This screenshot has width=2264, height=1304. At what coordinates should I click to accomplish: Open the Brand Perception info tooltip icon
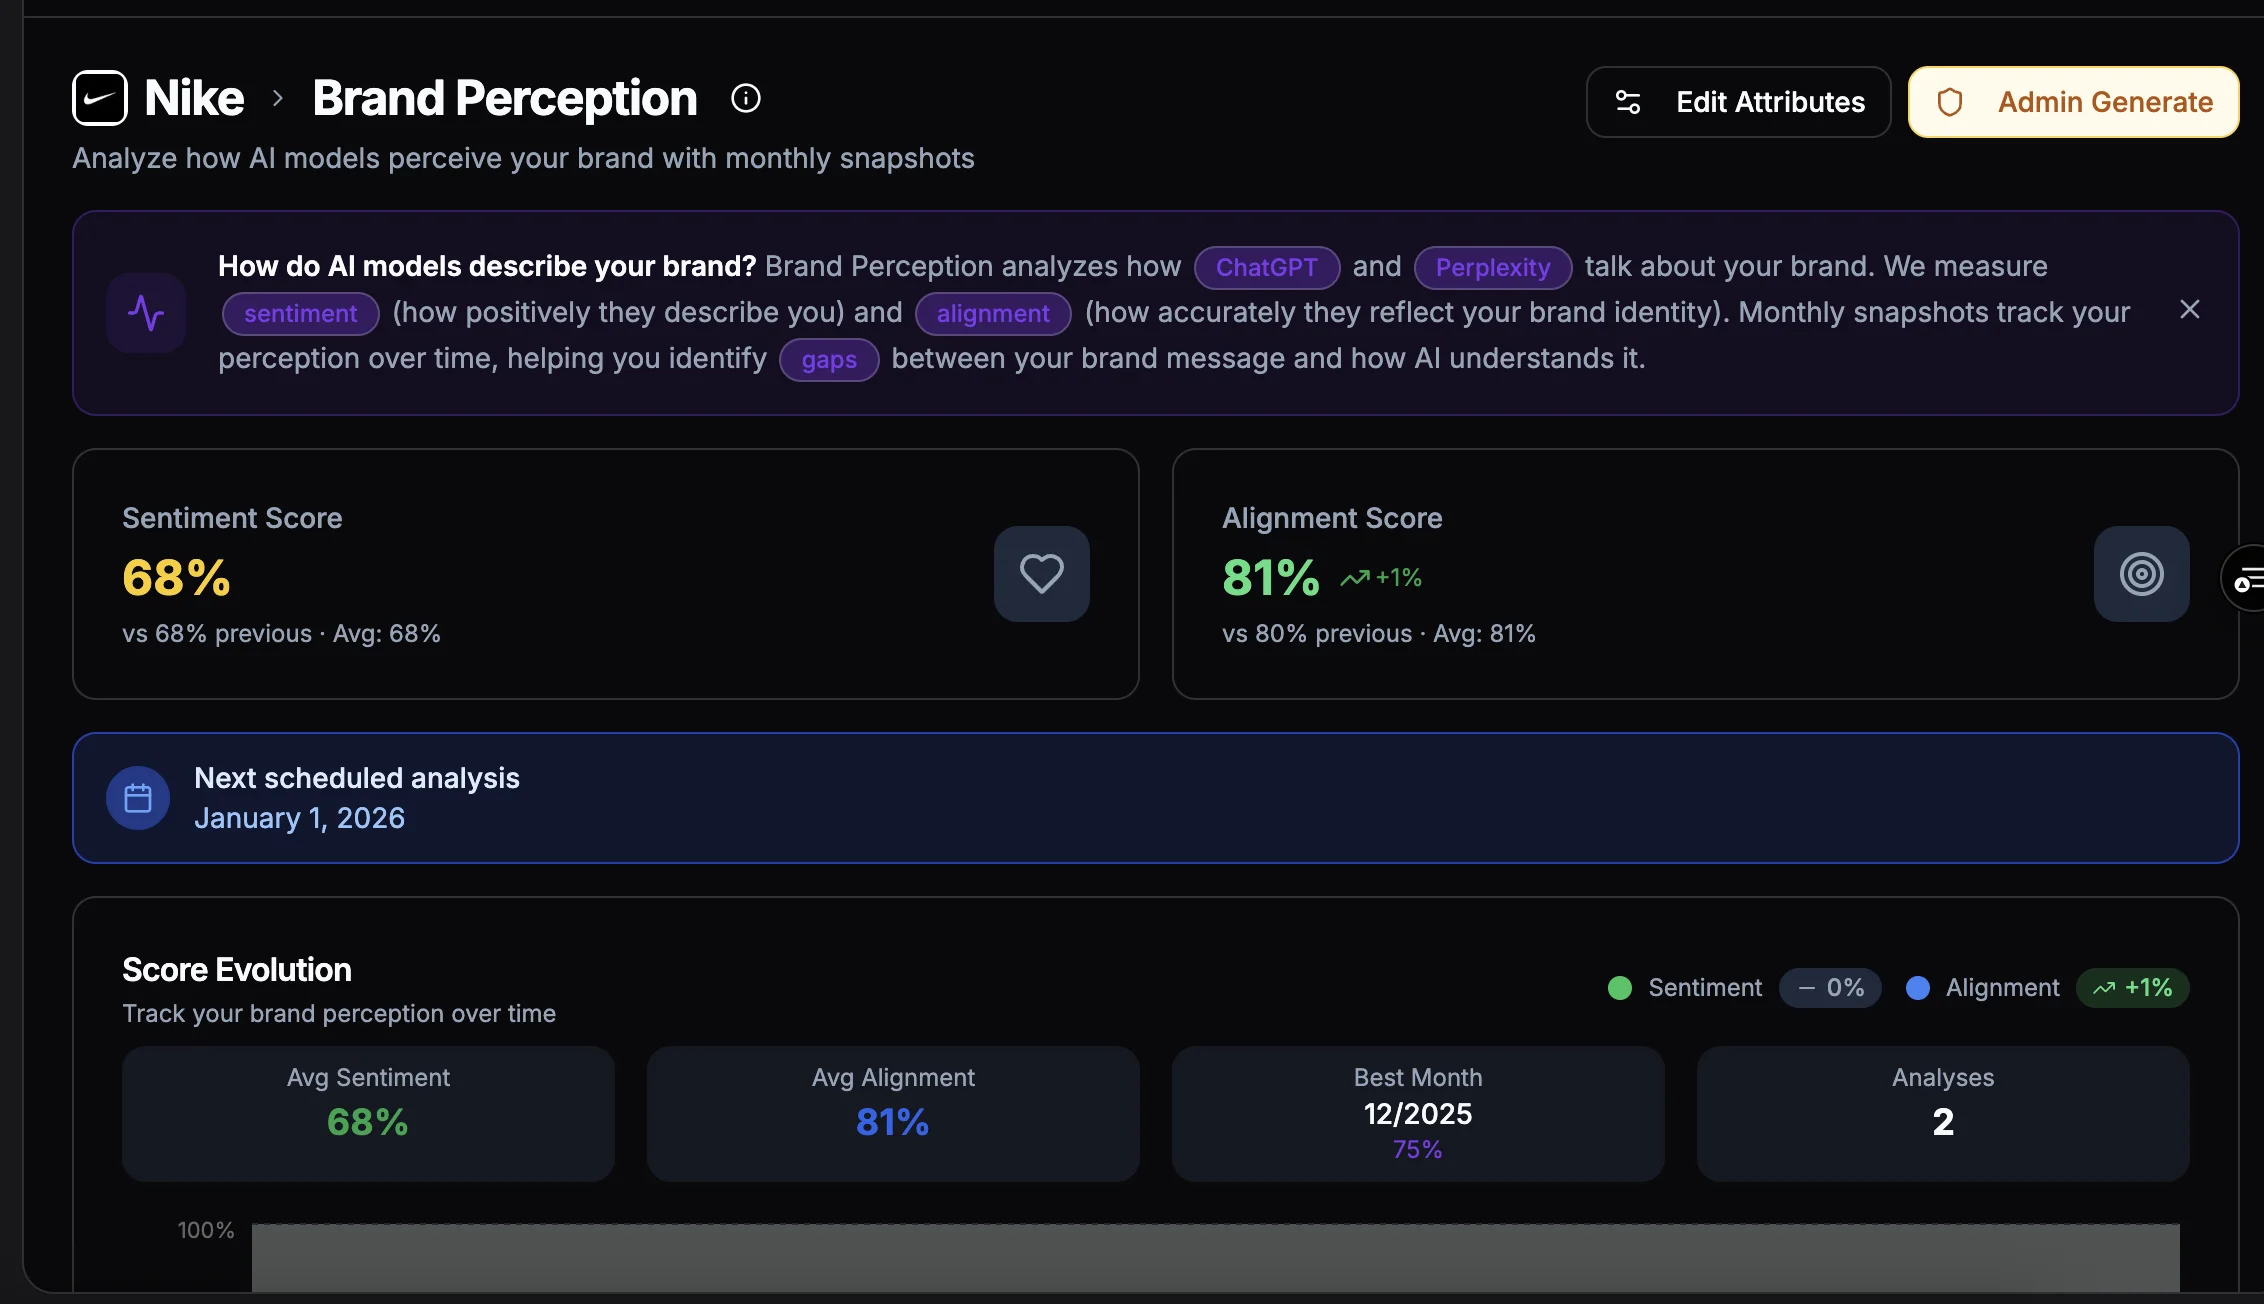pos(746,97)
